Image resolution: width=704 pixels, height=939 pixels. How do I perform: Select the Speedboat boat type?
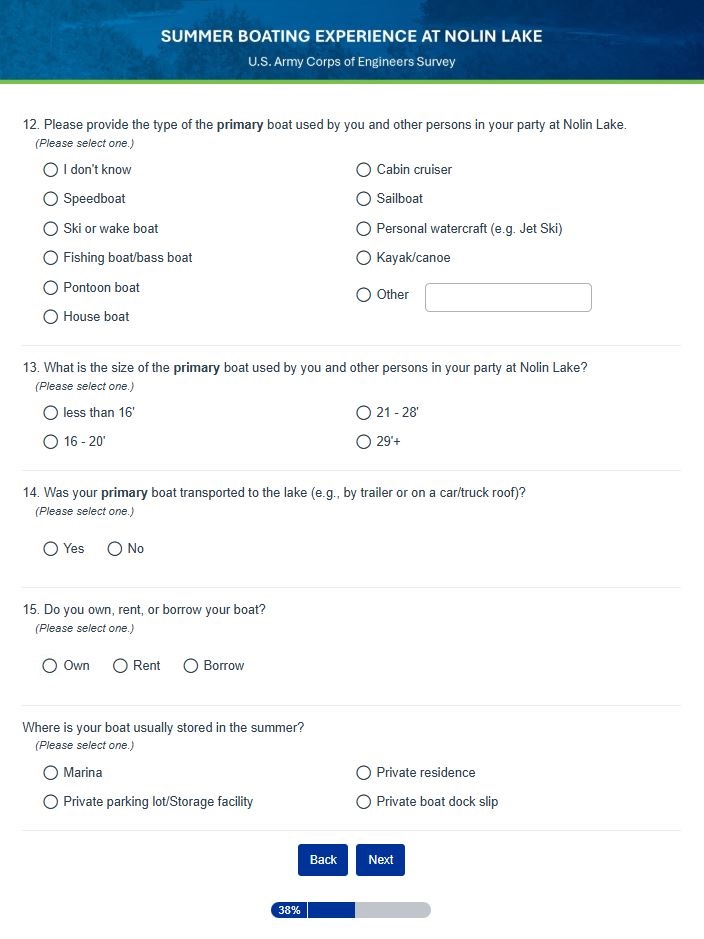coord(51,199)
